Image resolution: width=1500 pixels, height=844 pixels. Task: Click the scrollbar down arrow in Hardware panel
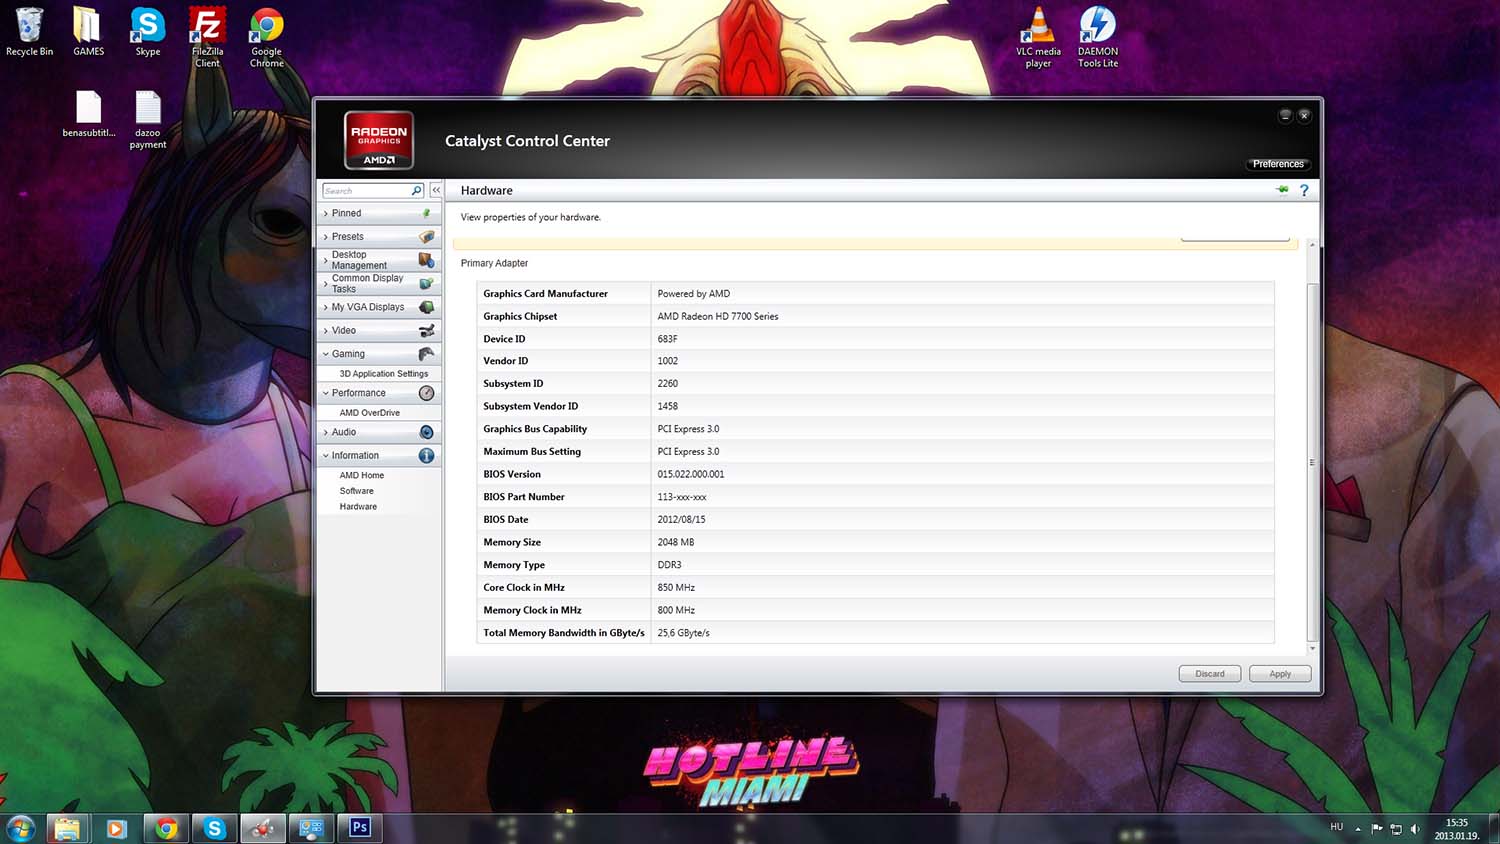click(x=1312, y=649)
